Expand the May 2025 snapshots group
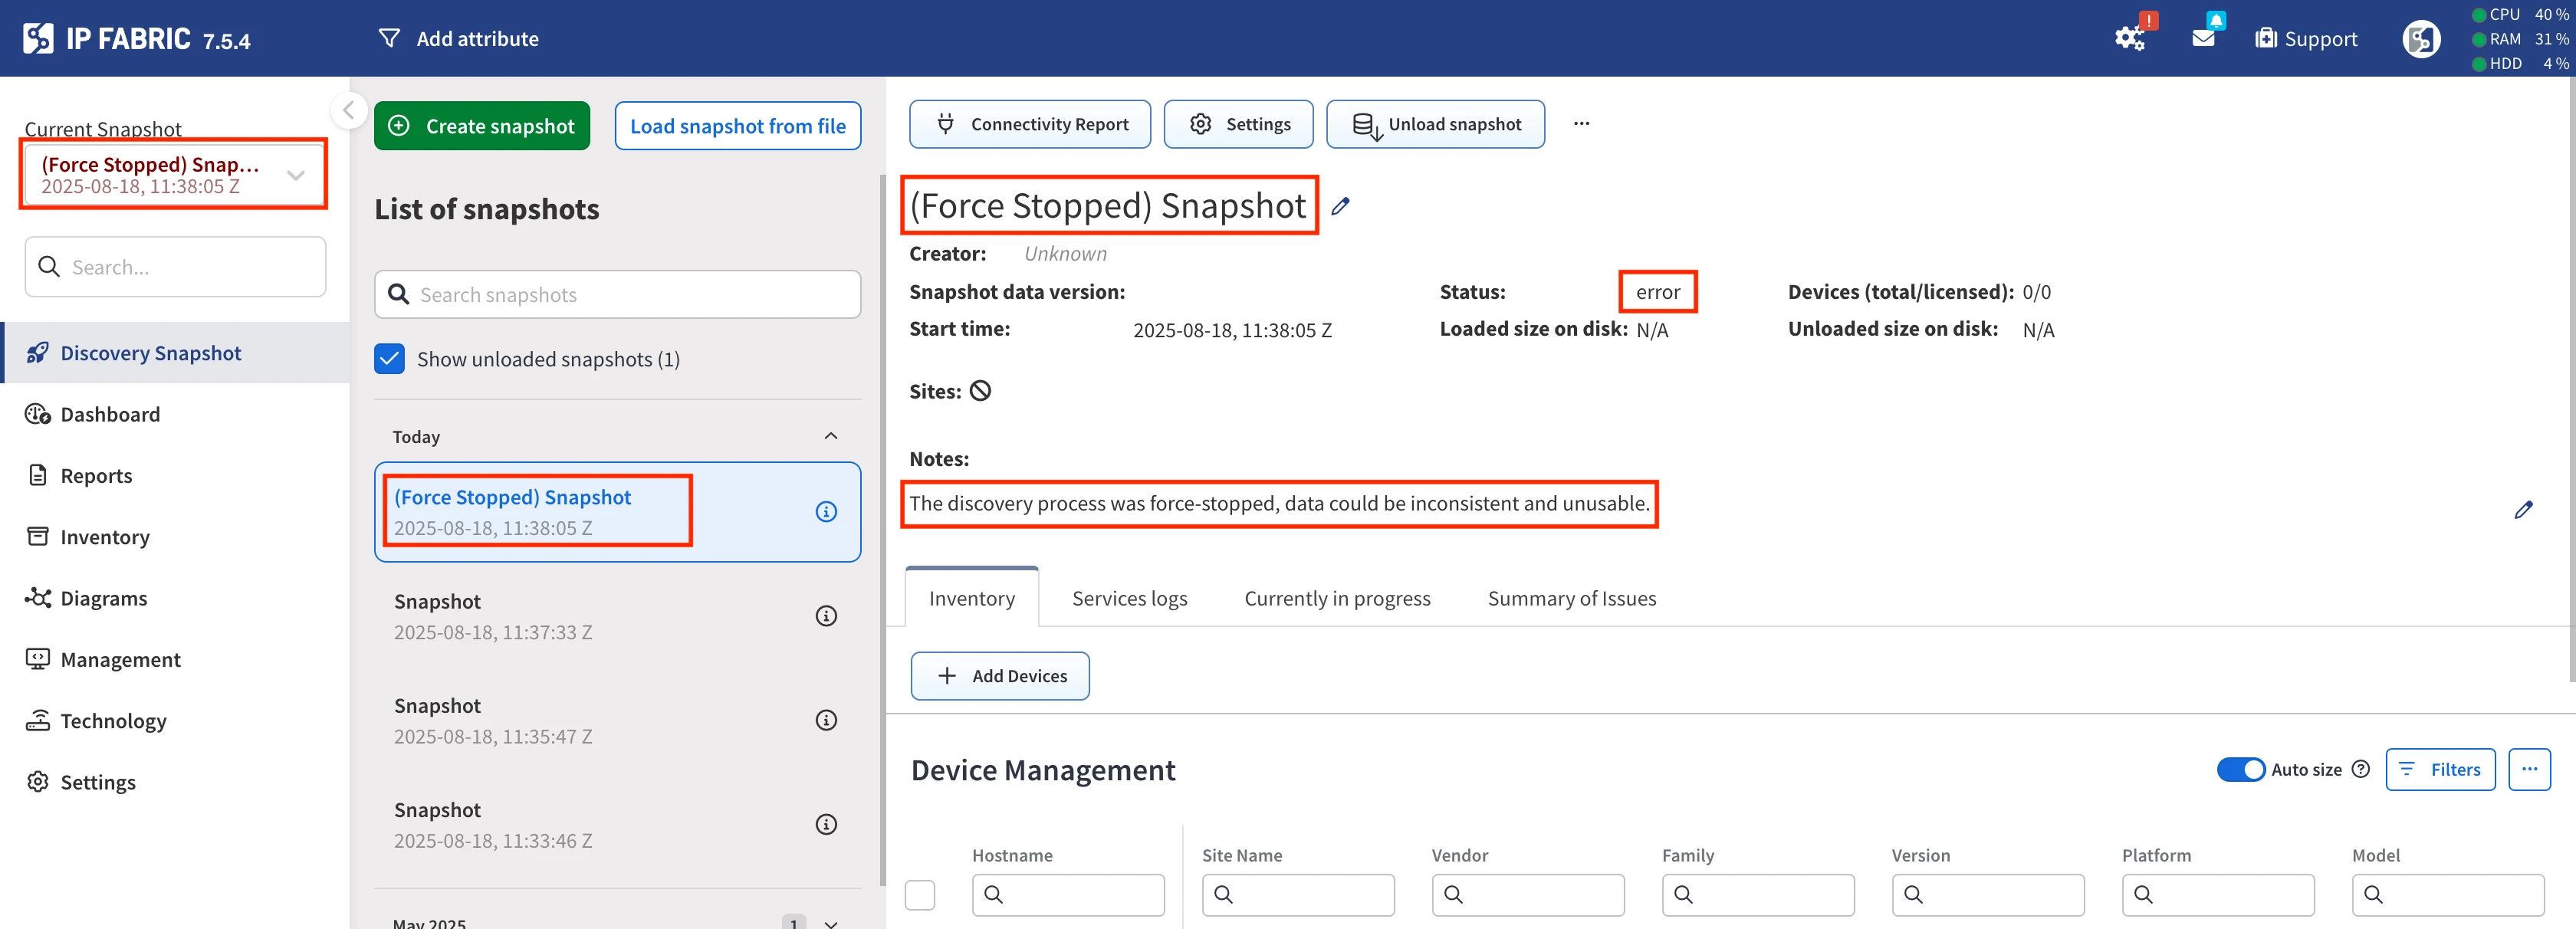2576x929 pixels. [830, 922]
